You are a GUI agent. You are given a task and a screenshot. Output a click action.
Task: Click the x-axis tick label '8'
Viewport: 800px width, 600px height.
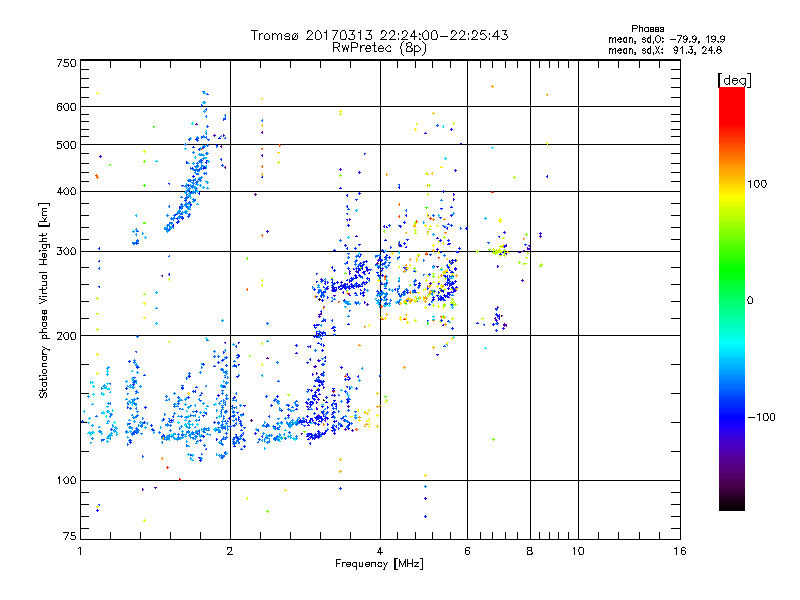tap(530, 551)
